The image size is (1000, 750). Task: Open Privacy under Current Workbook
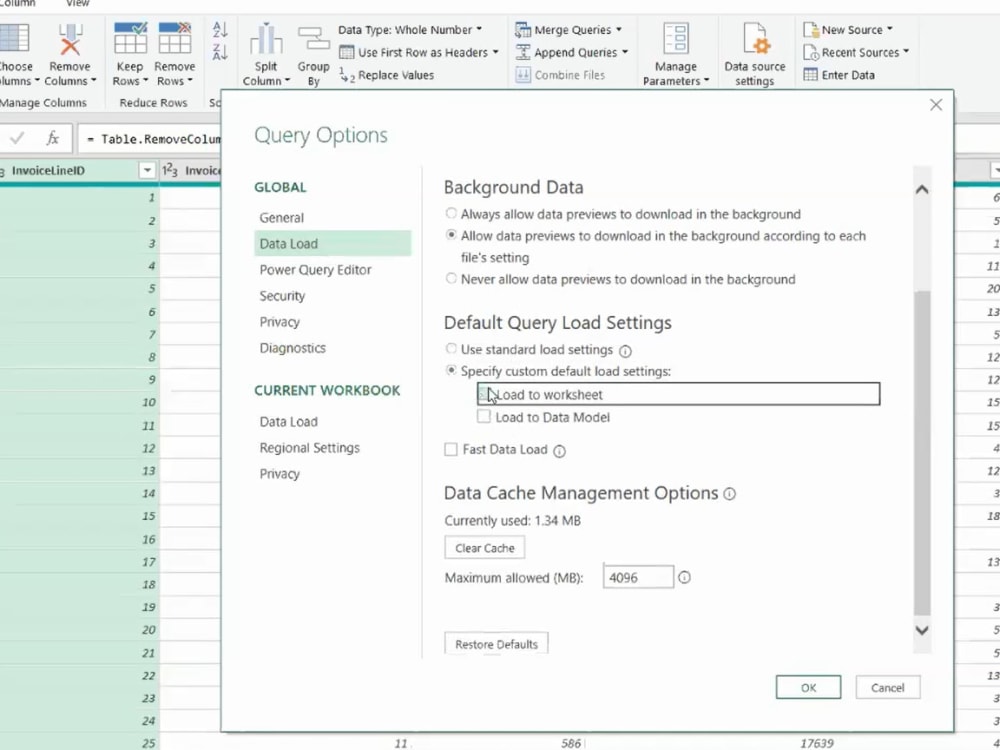tap(279, 474)
